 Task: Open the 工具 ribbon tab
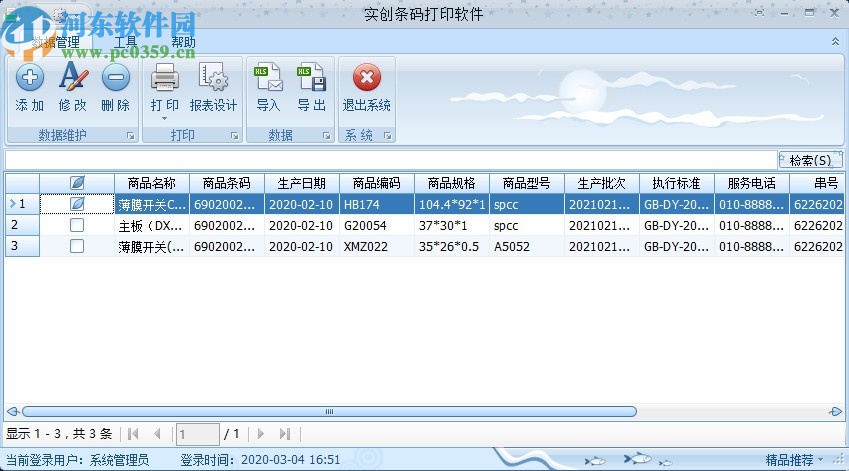(x=125, y=42)
